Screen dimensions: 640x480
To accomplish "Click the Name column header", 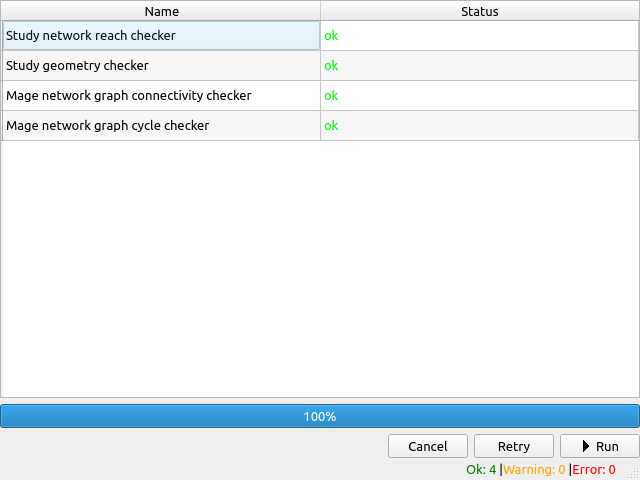I will (x=160, y=11).
